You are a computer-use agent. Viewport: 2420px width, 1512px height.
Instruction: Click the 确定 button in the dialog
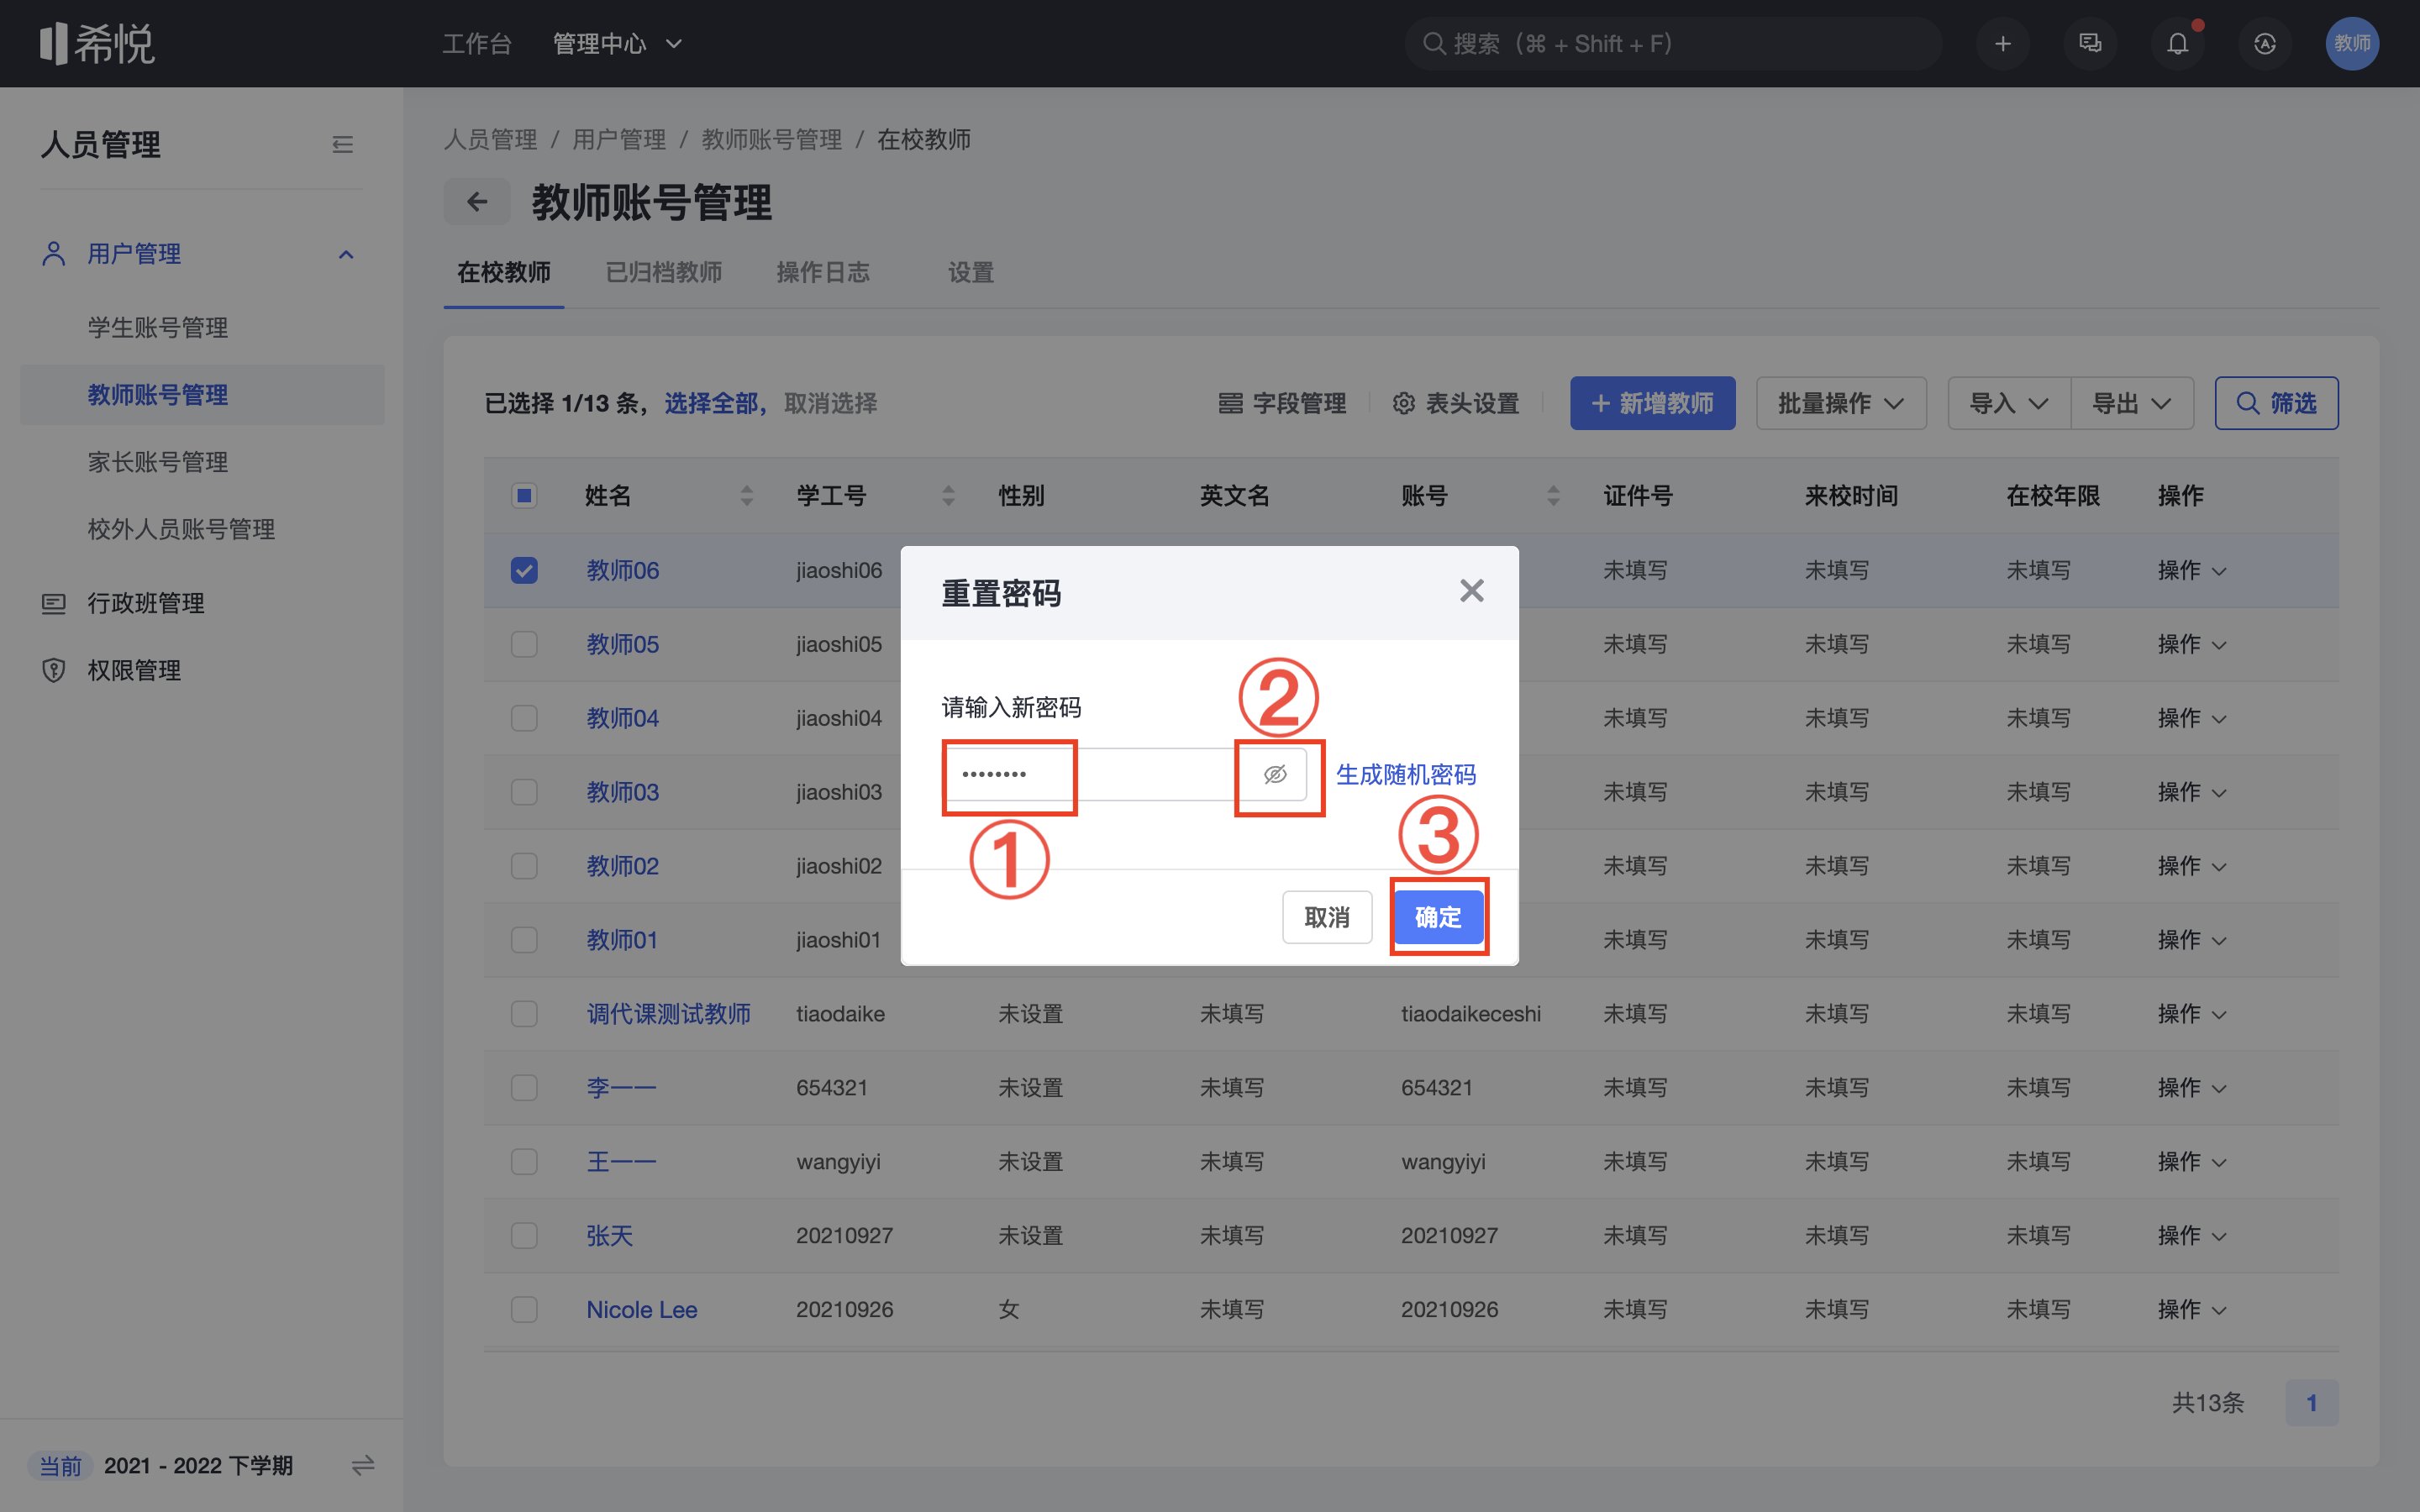click(1438, 917)
